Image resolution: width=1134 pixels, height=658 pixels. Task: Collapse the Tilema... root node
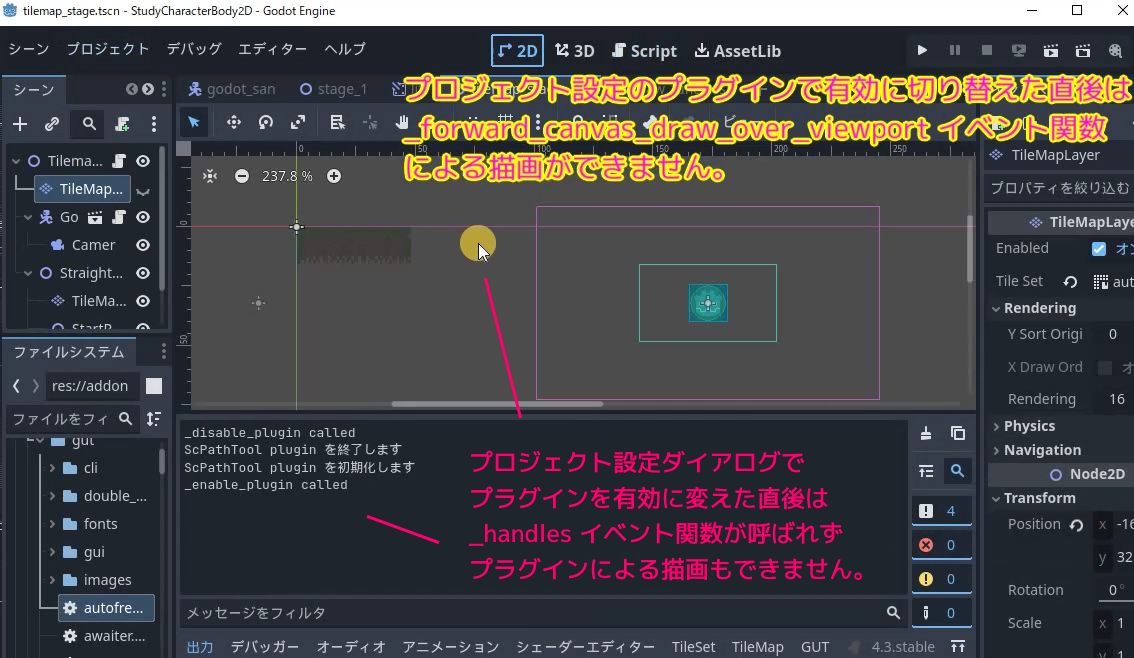point(16,161)
